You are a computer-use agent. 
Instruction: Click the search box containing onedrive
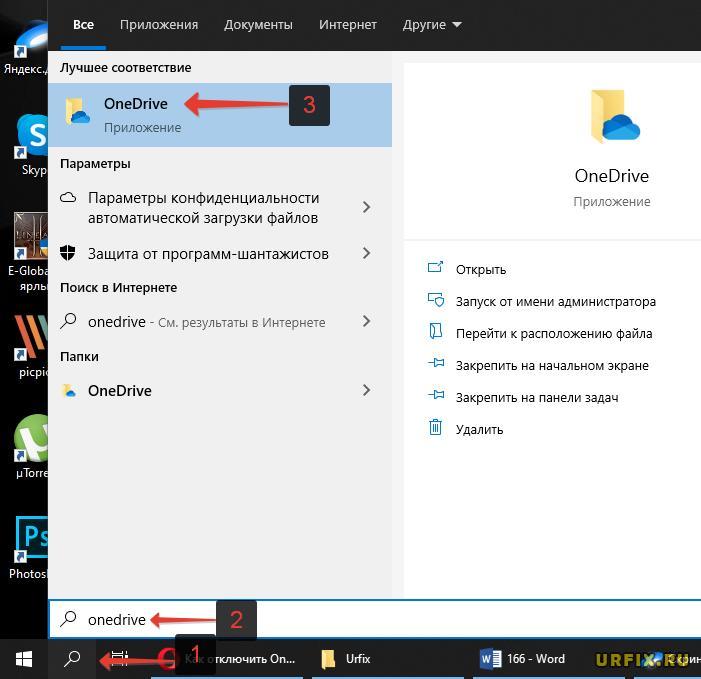point(375,619)
